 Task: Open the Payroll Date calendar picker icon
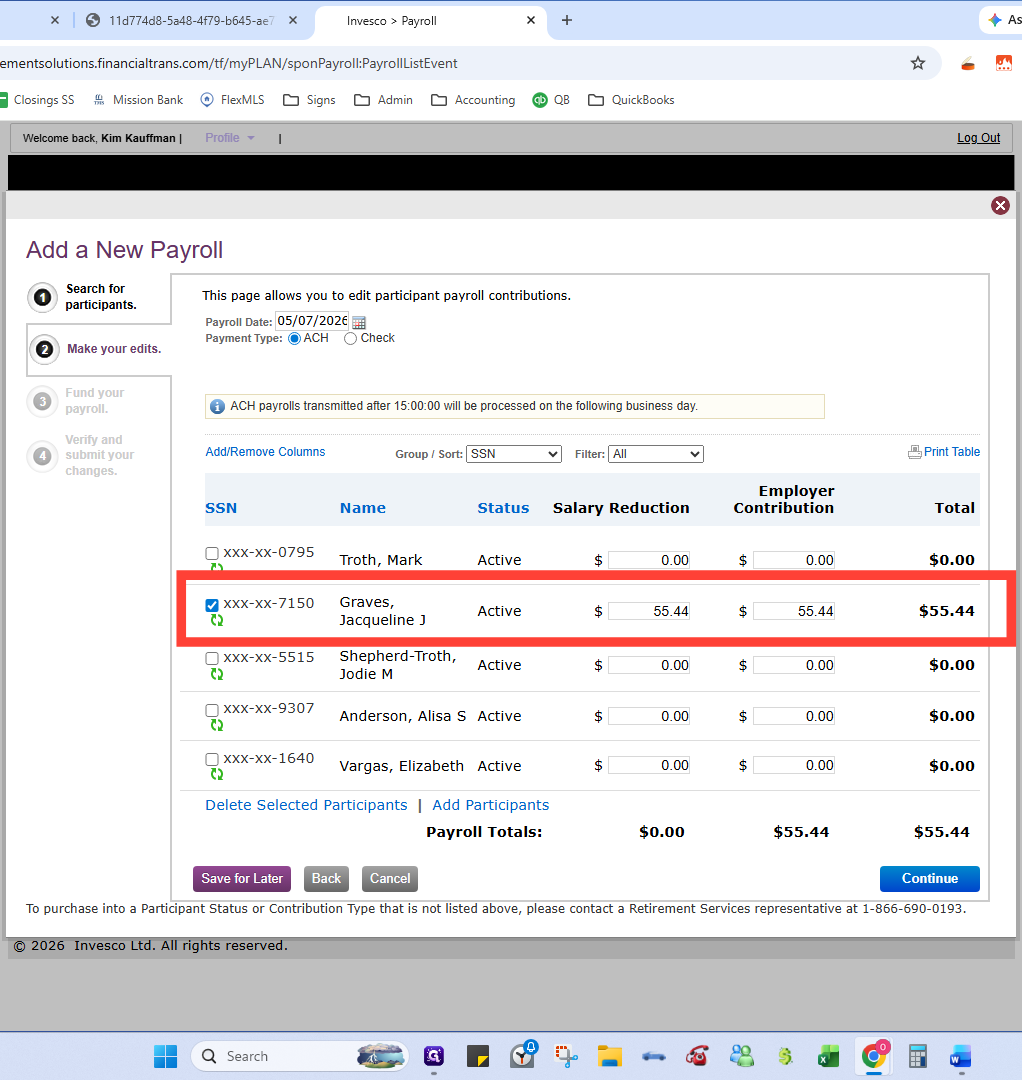tap(359, 322)
